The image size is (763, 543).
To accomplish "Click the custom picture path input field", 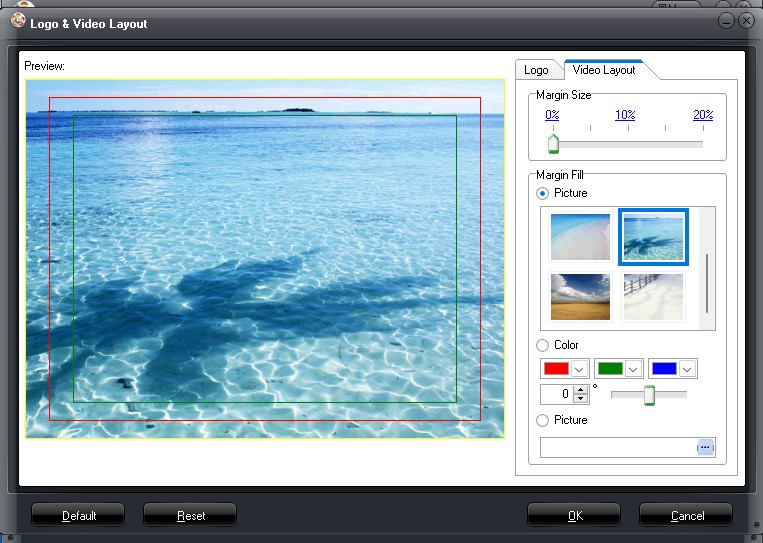I will (x=618, y=447).
